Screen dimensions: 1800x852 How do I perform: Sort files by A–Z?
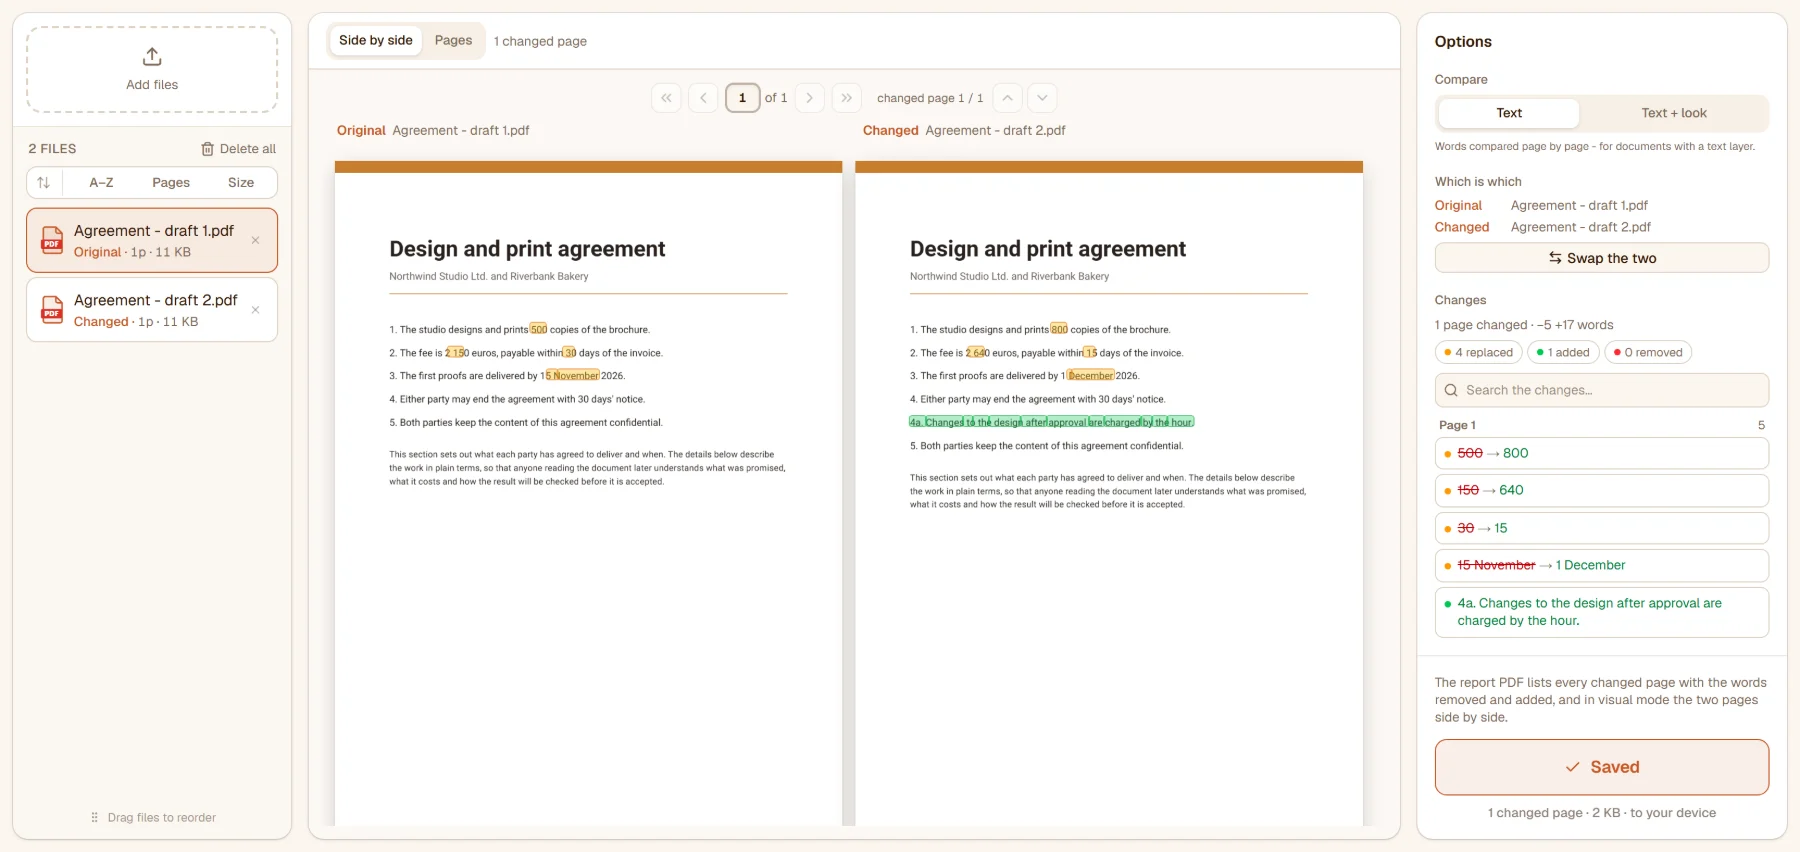tap(101, 183)
